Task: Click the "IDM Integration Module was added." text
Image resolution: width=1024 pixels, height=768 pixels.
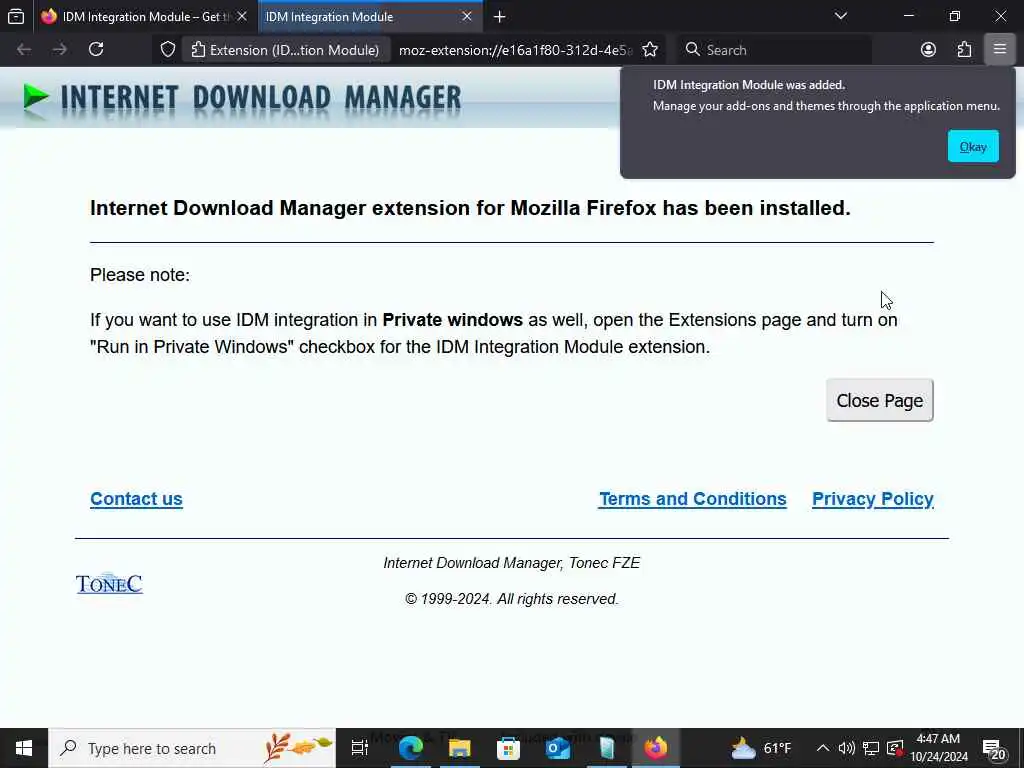Action: coord(749,85)
